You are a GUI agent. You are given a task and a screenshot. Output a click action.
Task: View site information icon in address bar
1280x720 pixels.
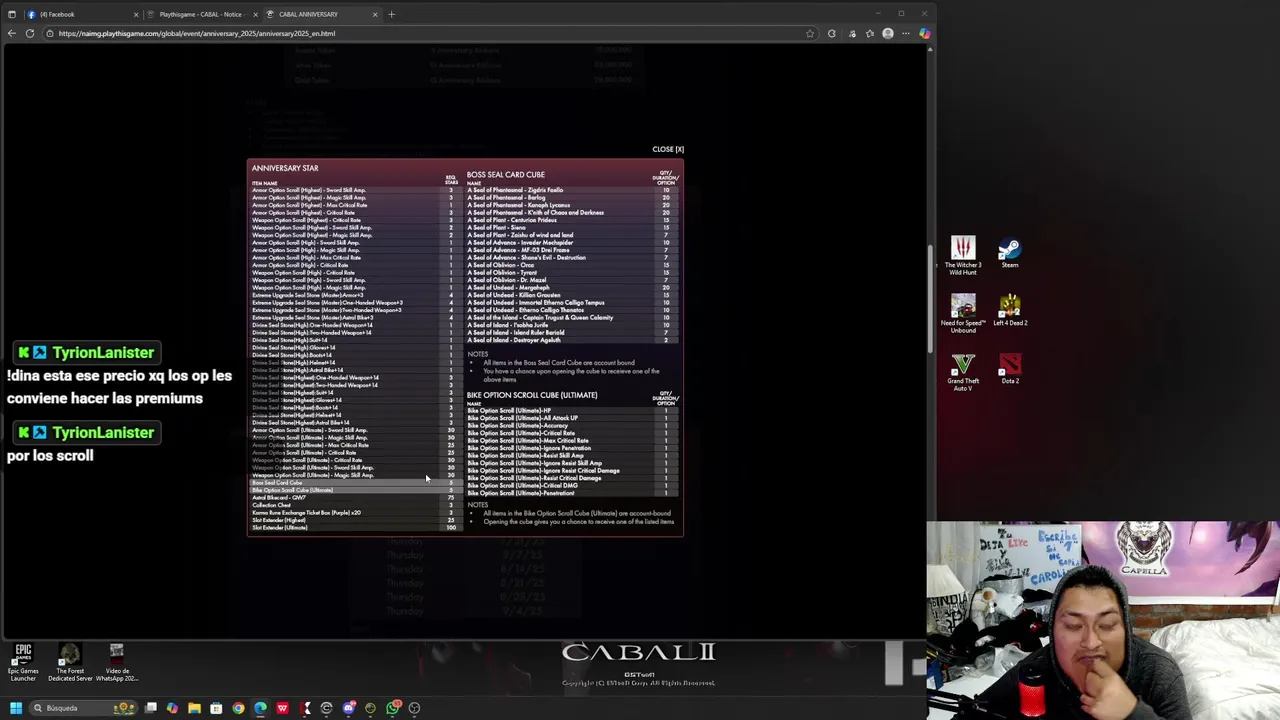click(49, 33)
